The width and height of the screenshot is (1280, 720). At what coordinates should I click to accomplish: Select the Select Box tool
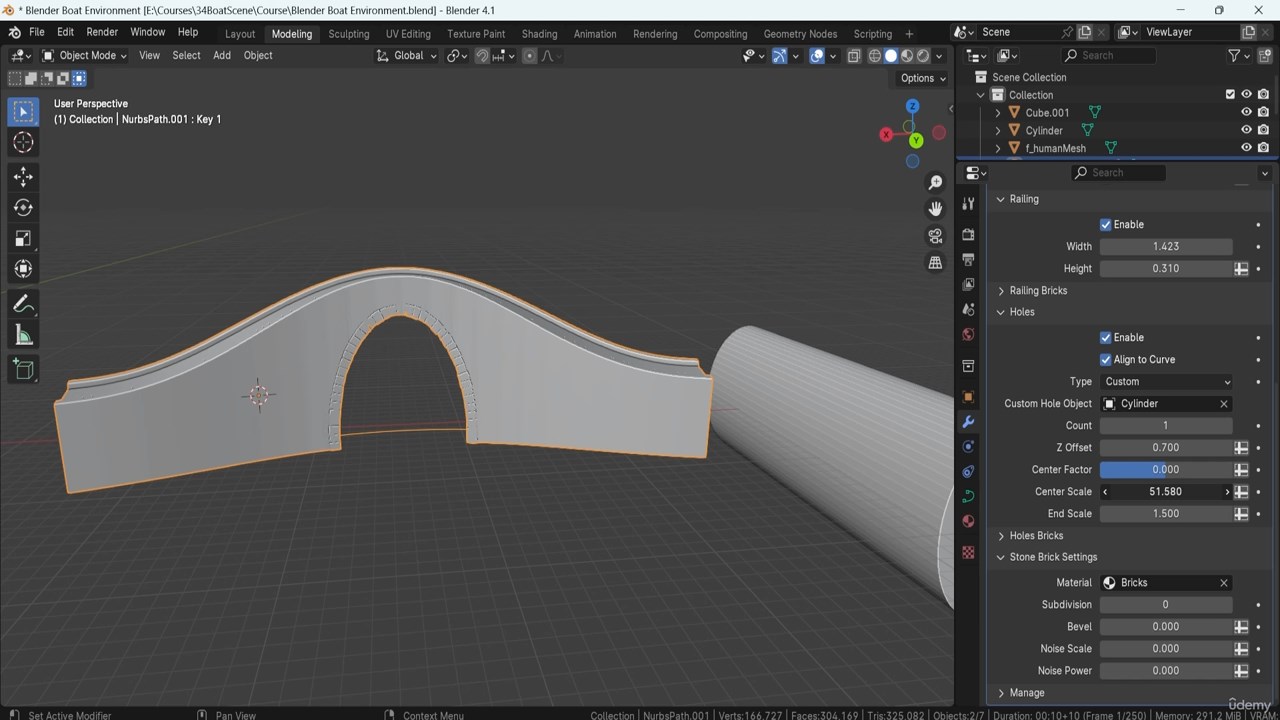pyautogui.click(x=23, y=112)
